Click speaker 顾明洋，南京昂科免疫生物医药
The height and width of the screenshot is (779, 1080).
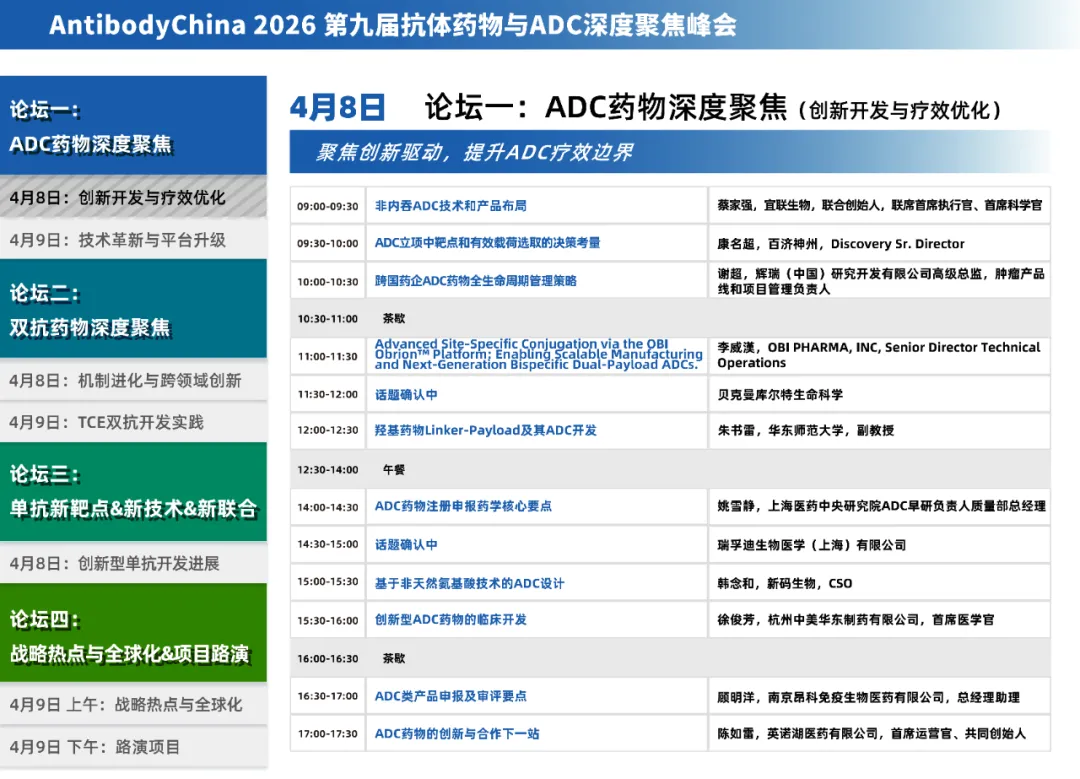[x=868, y=697]
